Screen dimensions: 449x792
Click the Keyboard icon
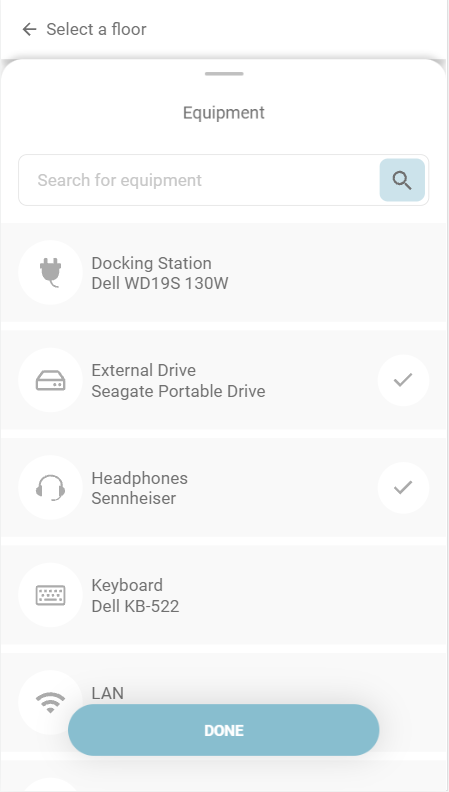pos(51,595)
